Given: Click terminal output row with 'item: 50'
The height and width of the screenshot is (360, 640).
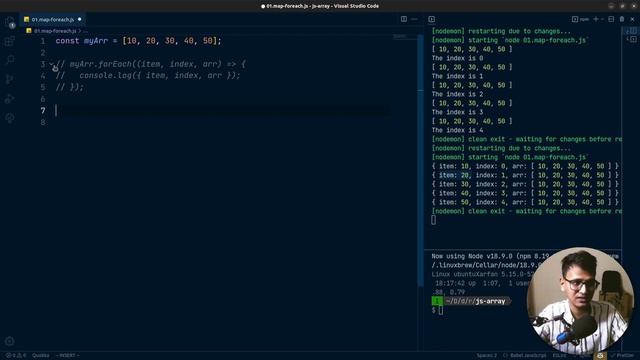Looking at the screenshot, I should (x=525, y=202).
